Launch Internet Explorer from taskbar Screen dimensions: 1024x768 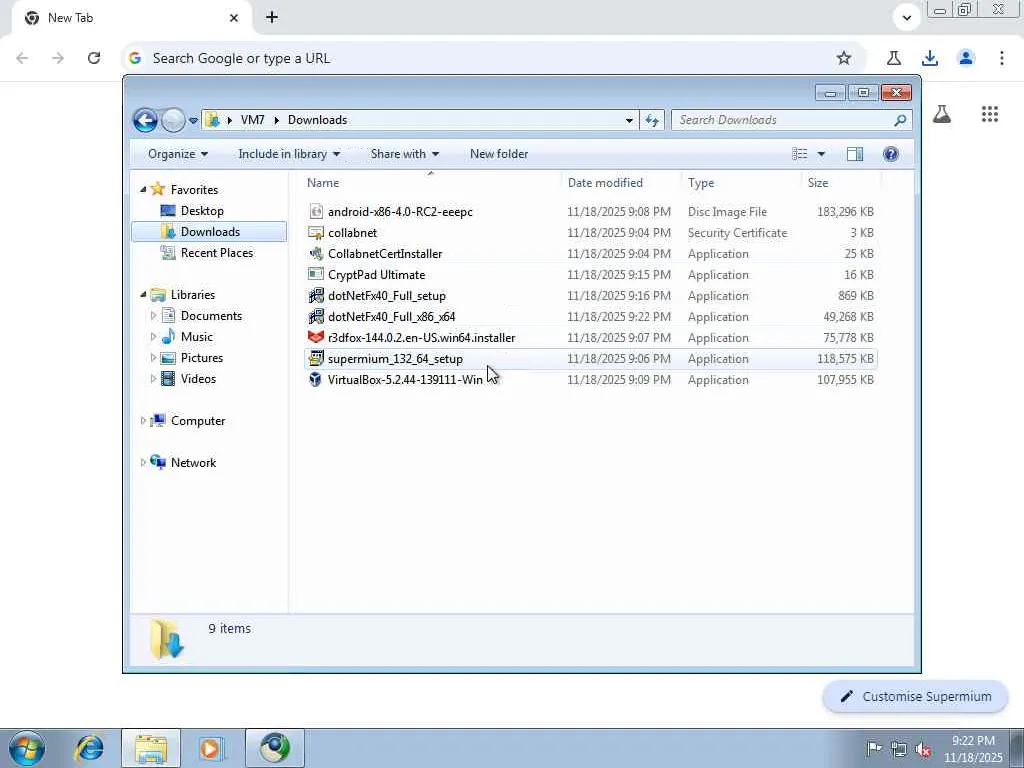coord(89,748)
